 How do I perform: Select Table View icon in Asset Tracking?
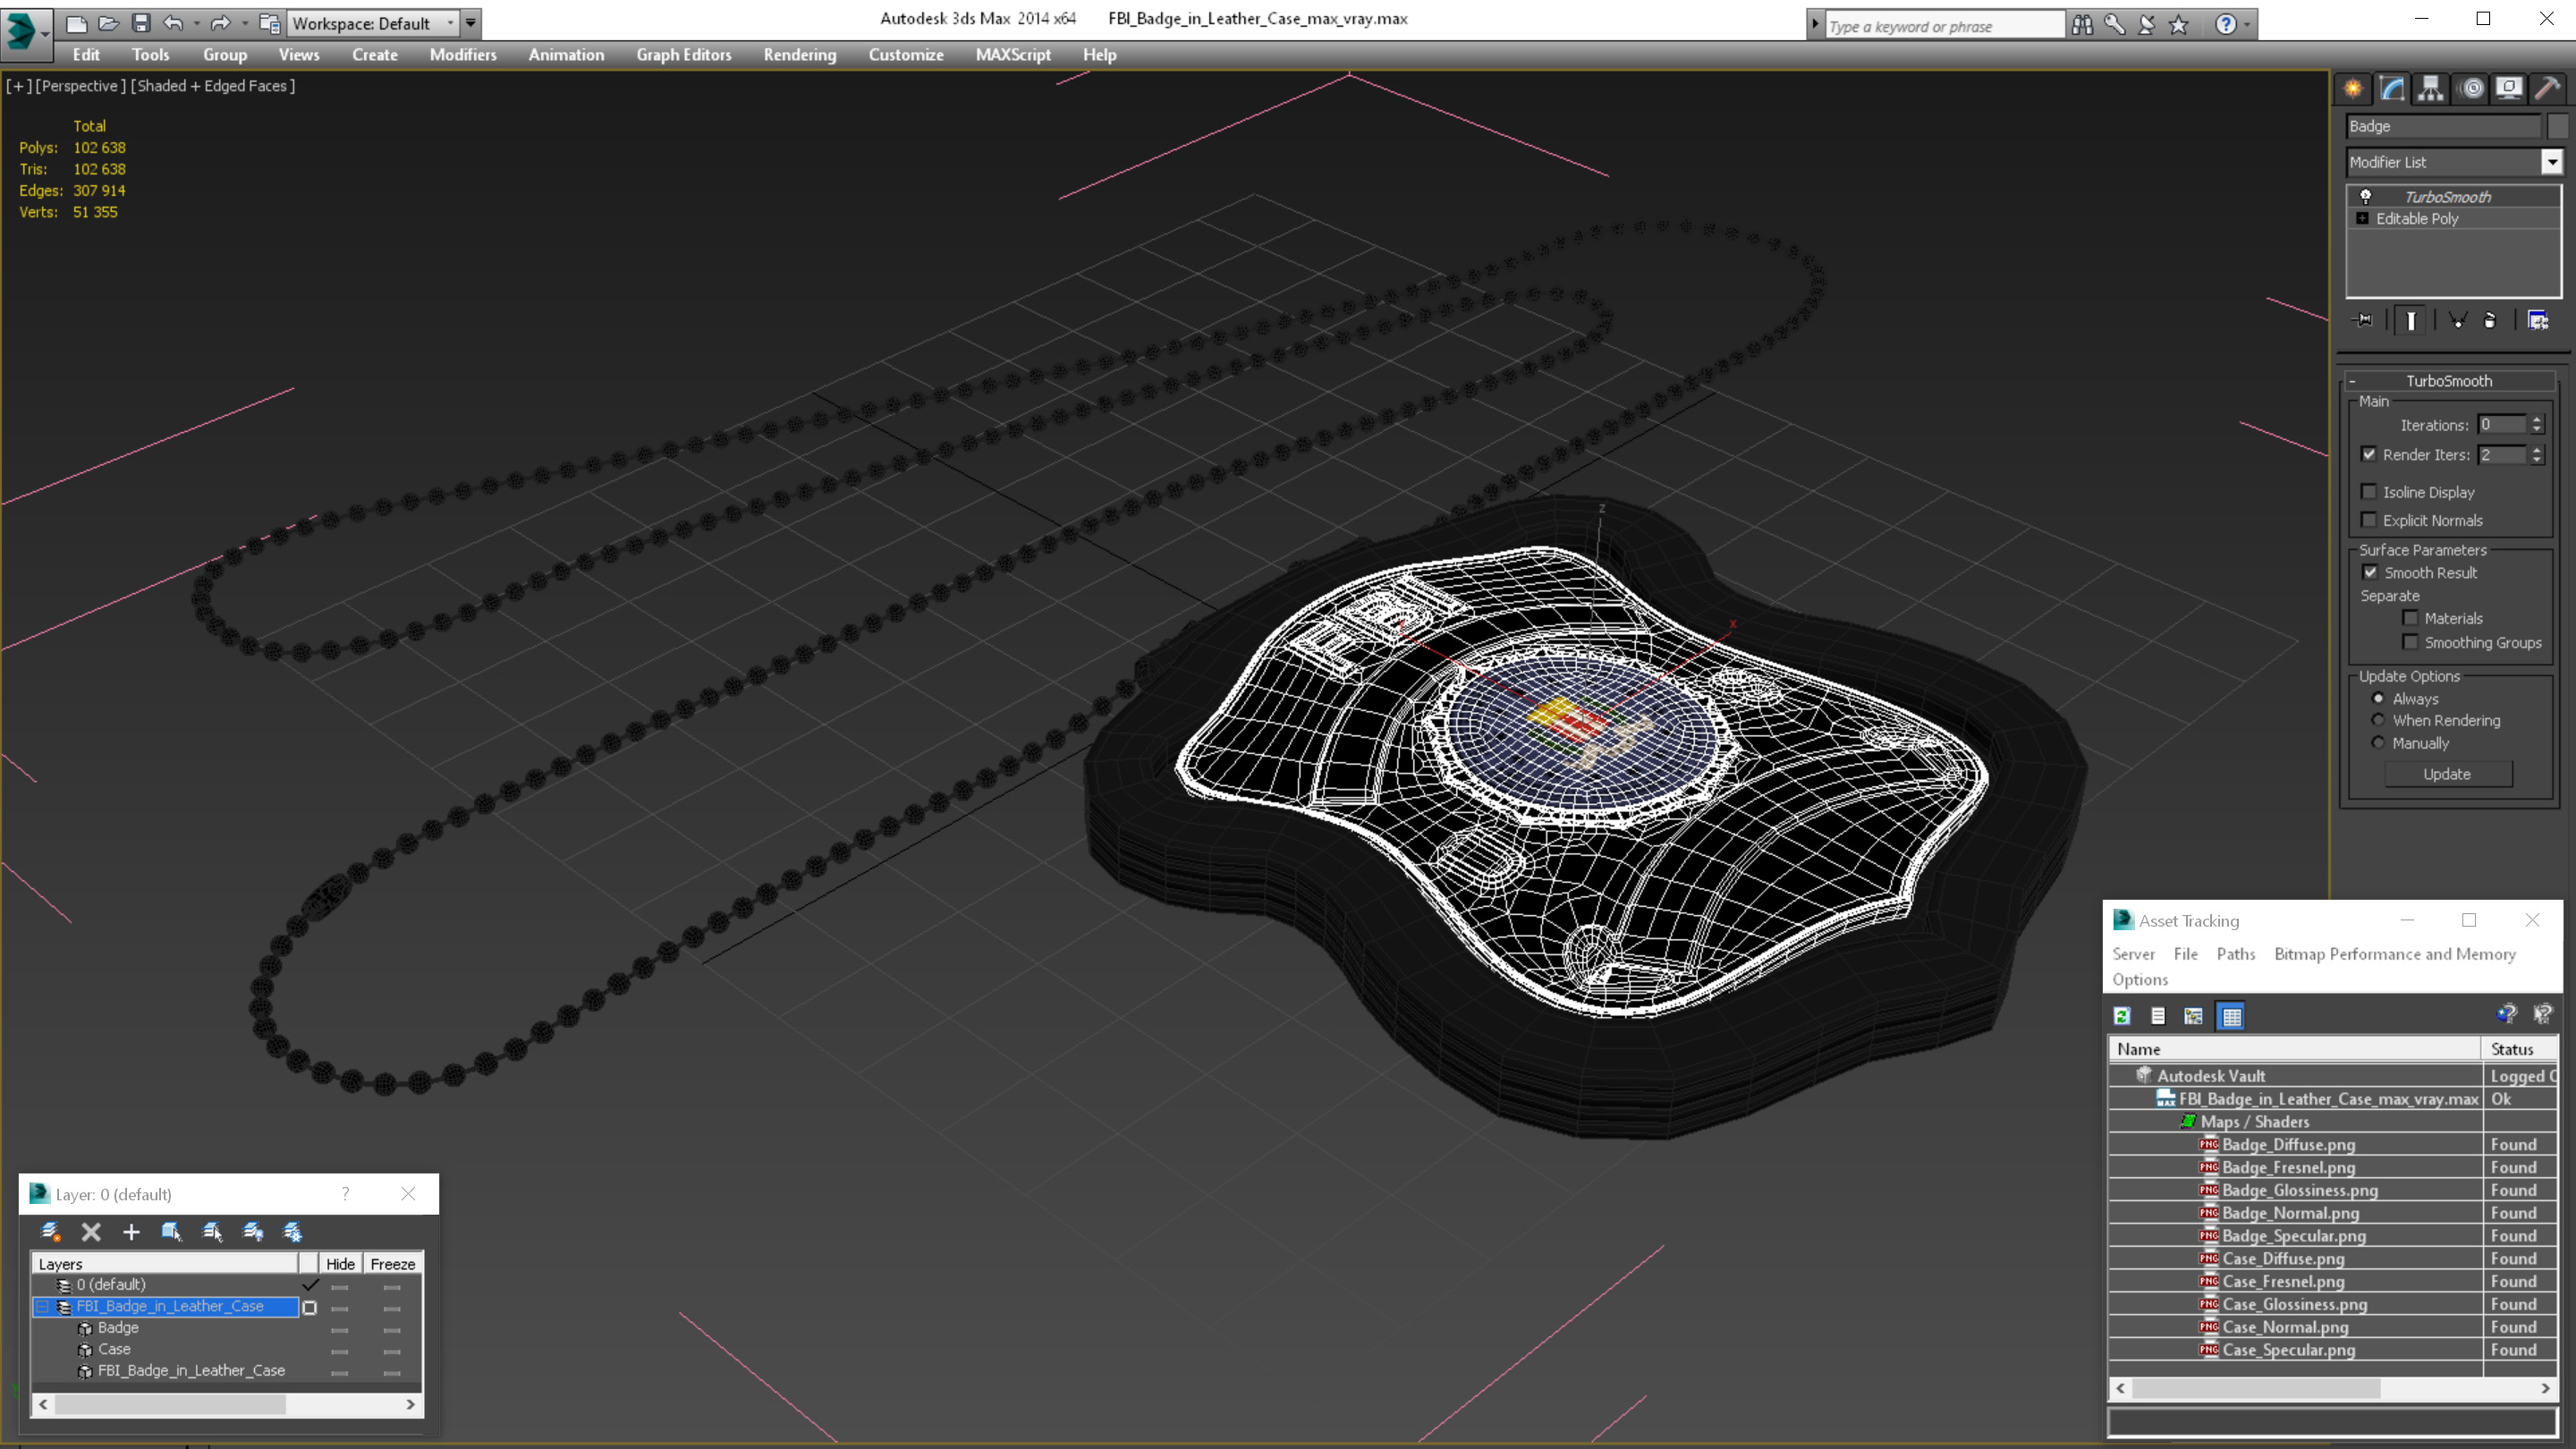coord(2232,1016)
